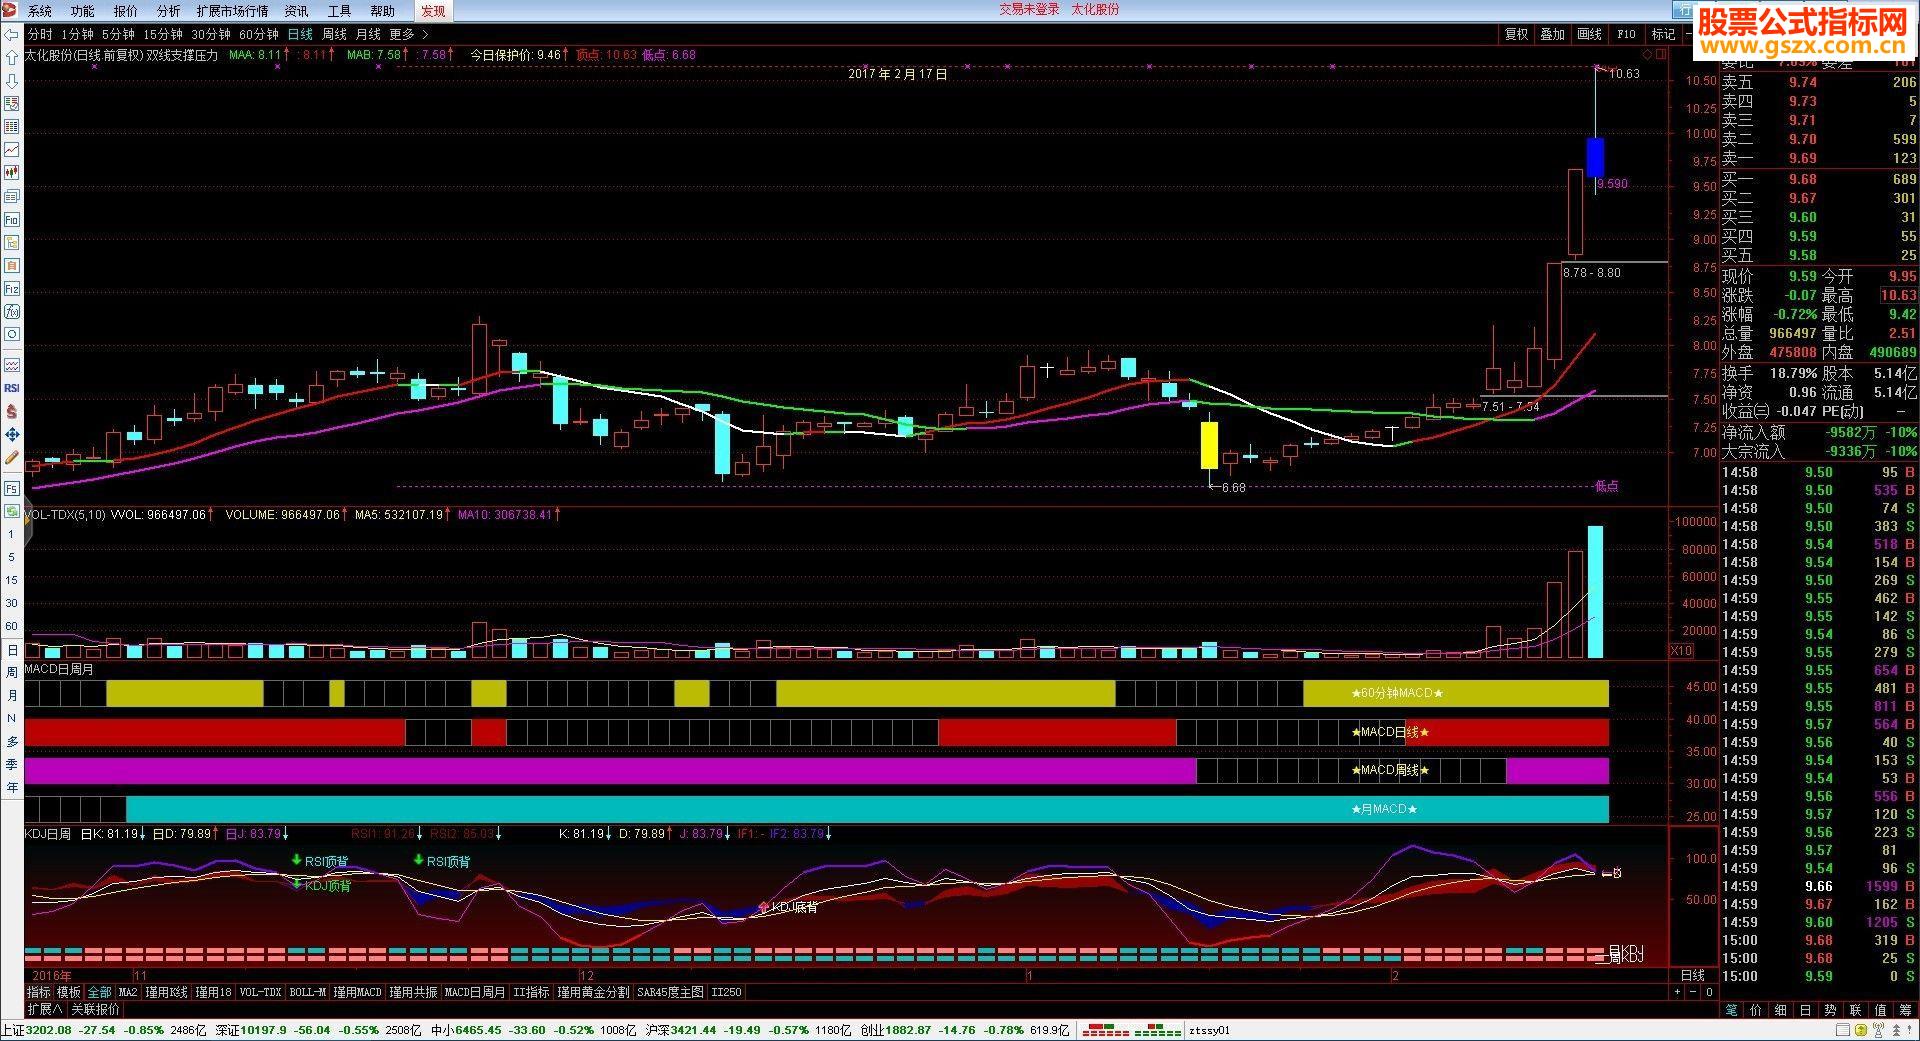Click the red dollar sign sidebar icon

point(12,411)
